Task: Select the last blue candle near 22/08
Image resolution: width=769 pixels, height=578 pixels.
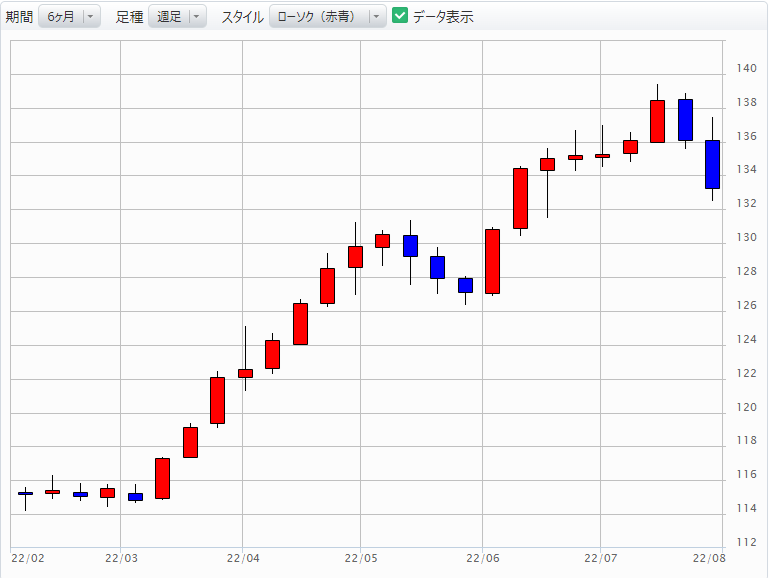Action: pyautogui.click(x=713, y=164)
